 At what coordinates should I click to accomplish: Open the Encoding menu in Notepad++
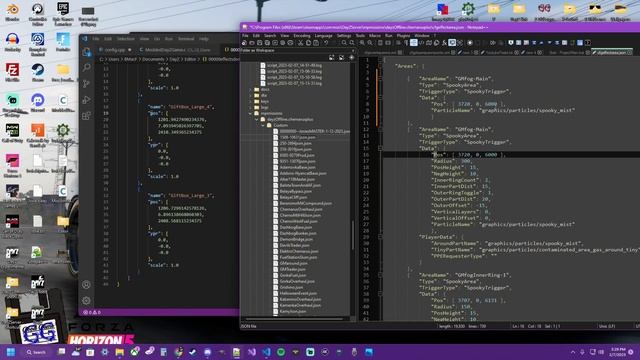pos(302,36)
